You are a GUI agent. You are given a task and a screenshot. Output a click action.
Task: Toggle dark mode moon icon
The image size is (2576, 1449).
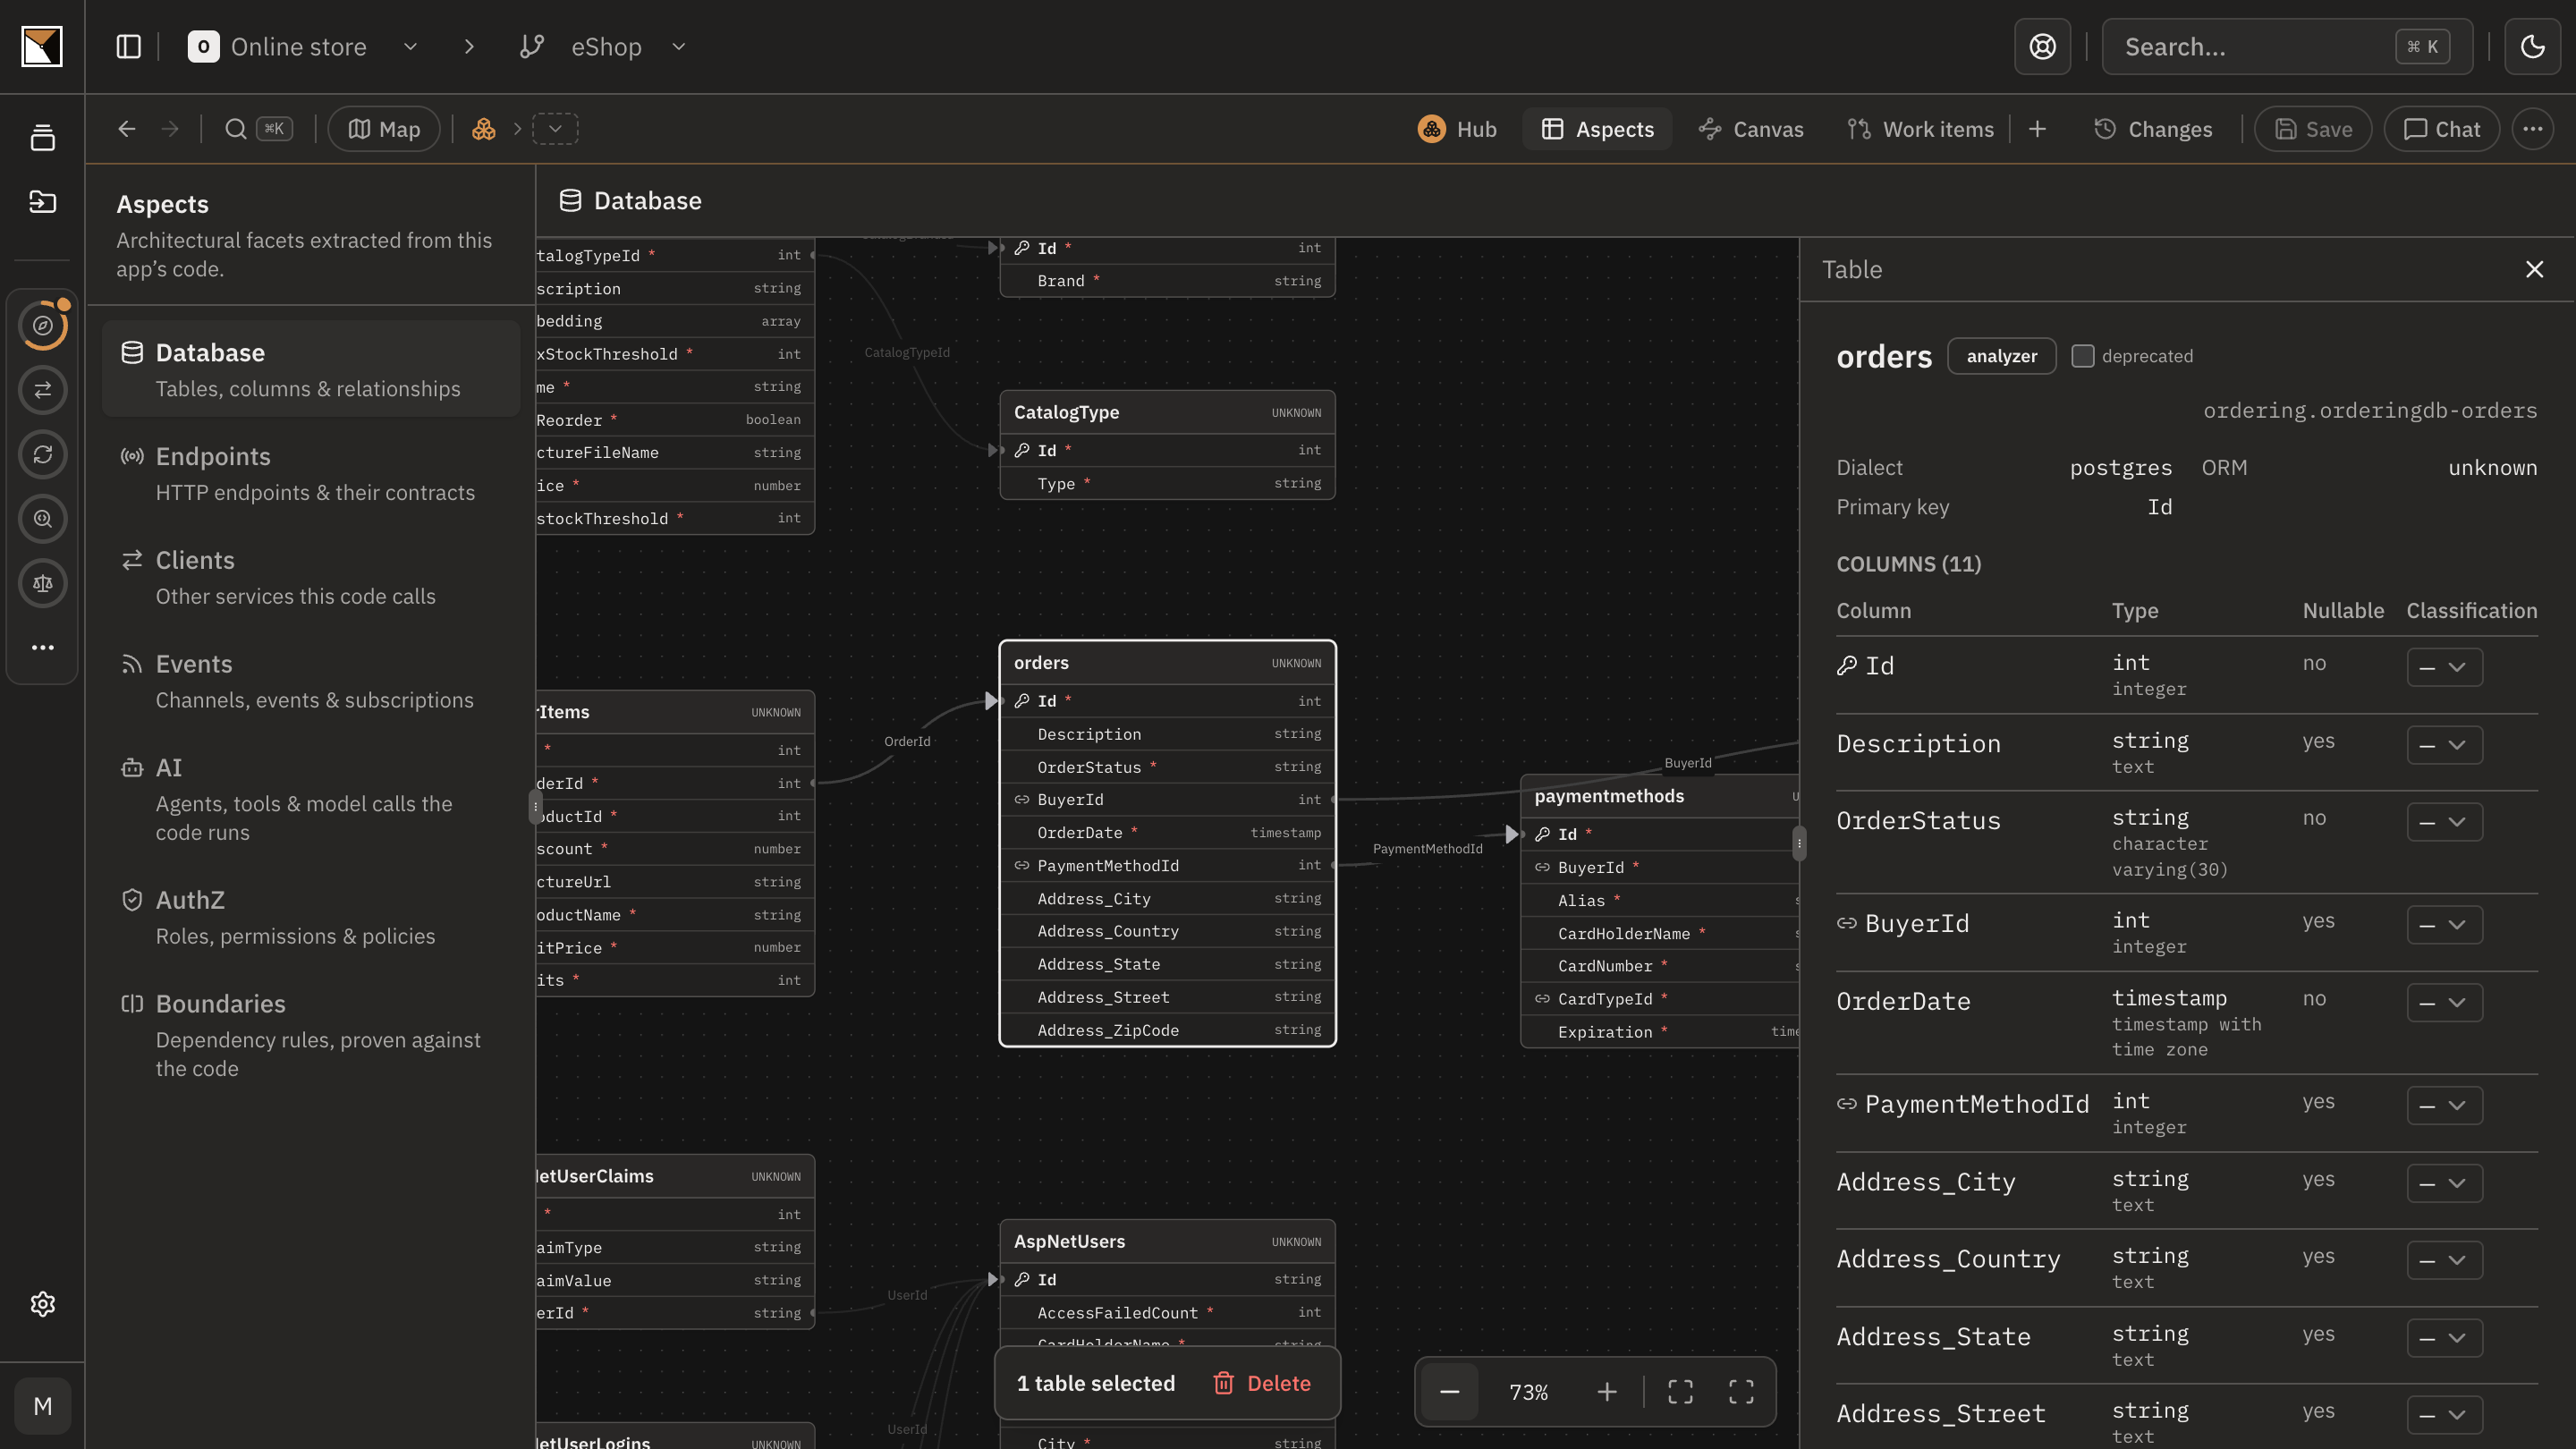2532,47
